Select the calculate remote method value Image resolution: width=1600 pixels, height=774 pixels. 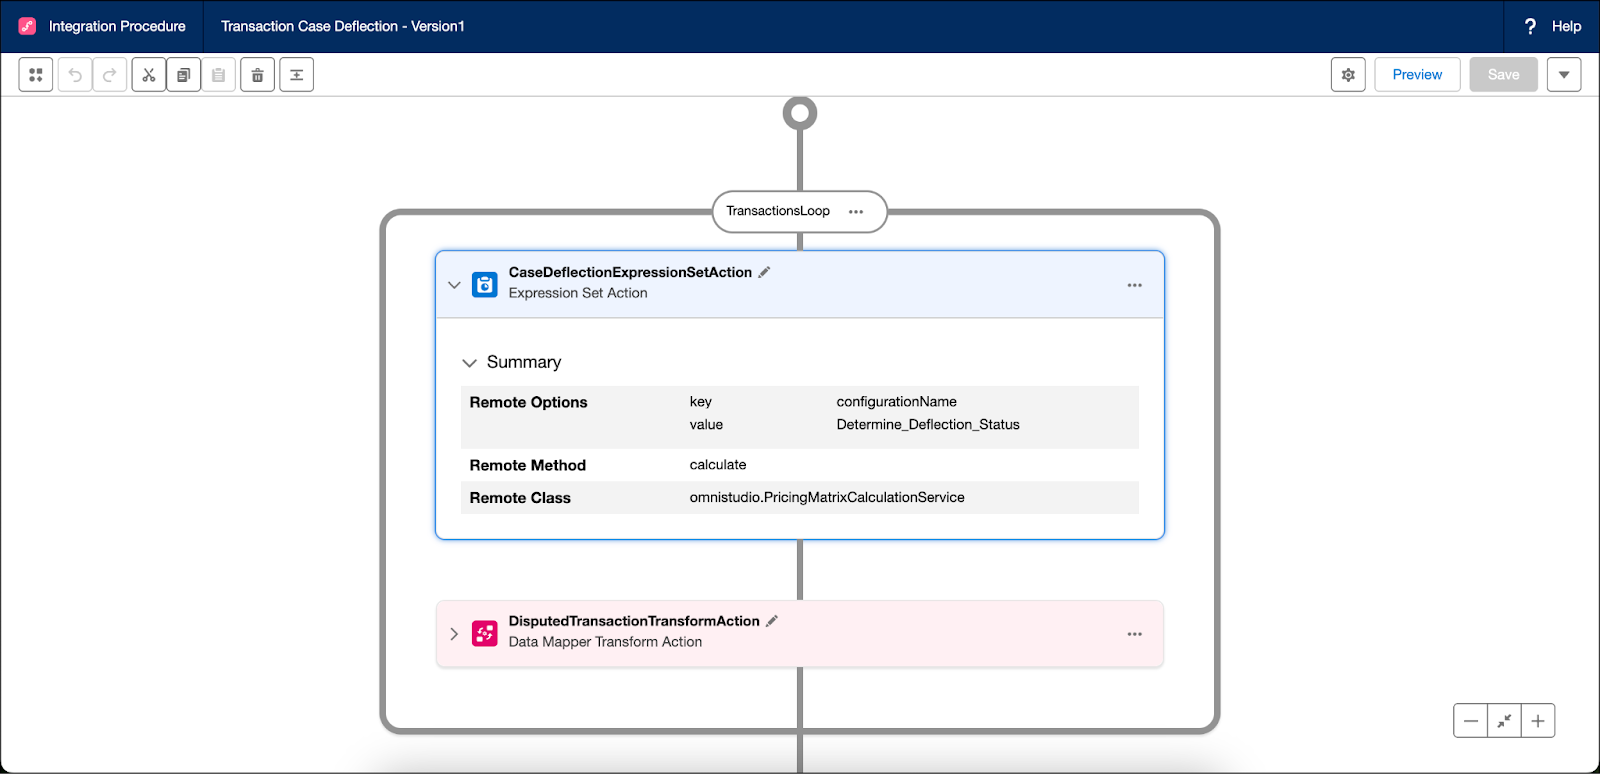(x=718, y=465)
